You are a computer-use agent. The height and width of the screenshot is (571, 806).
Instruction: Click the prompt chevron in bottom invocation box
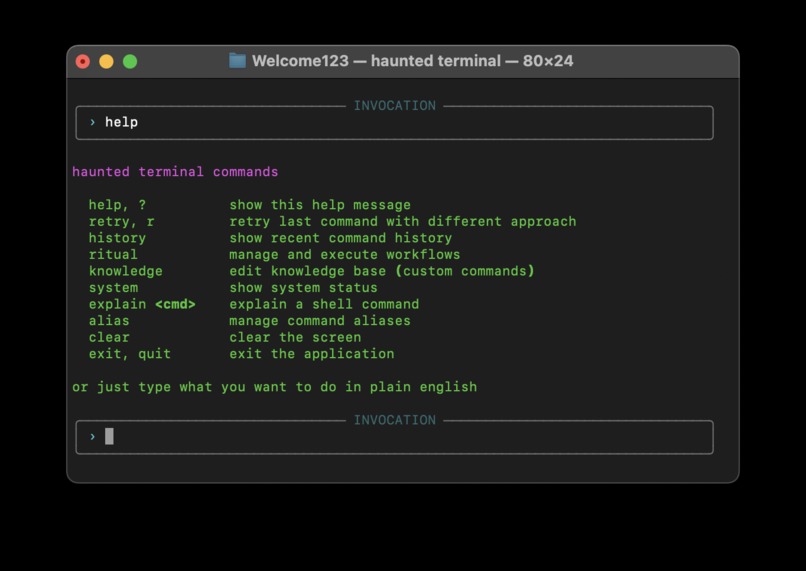(93, 437)
